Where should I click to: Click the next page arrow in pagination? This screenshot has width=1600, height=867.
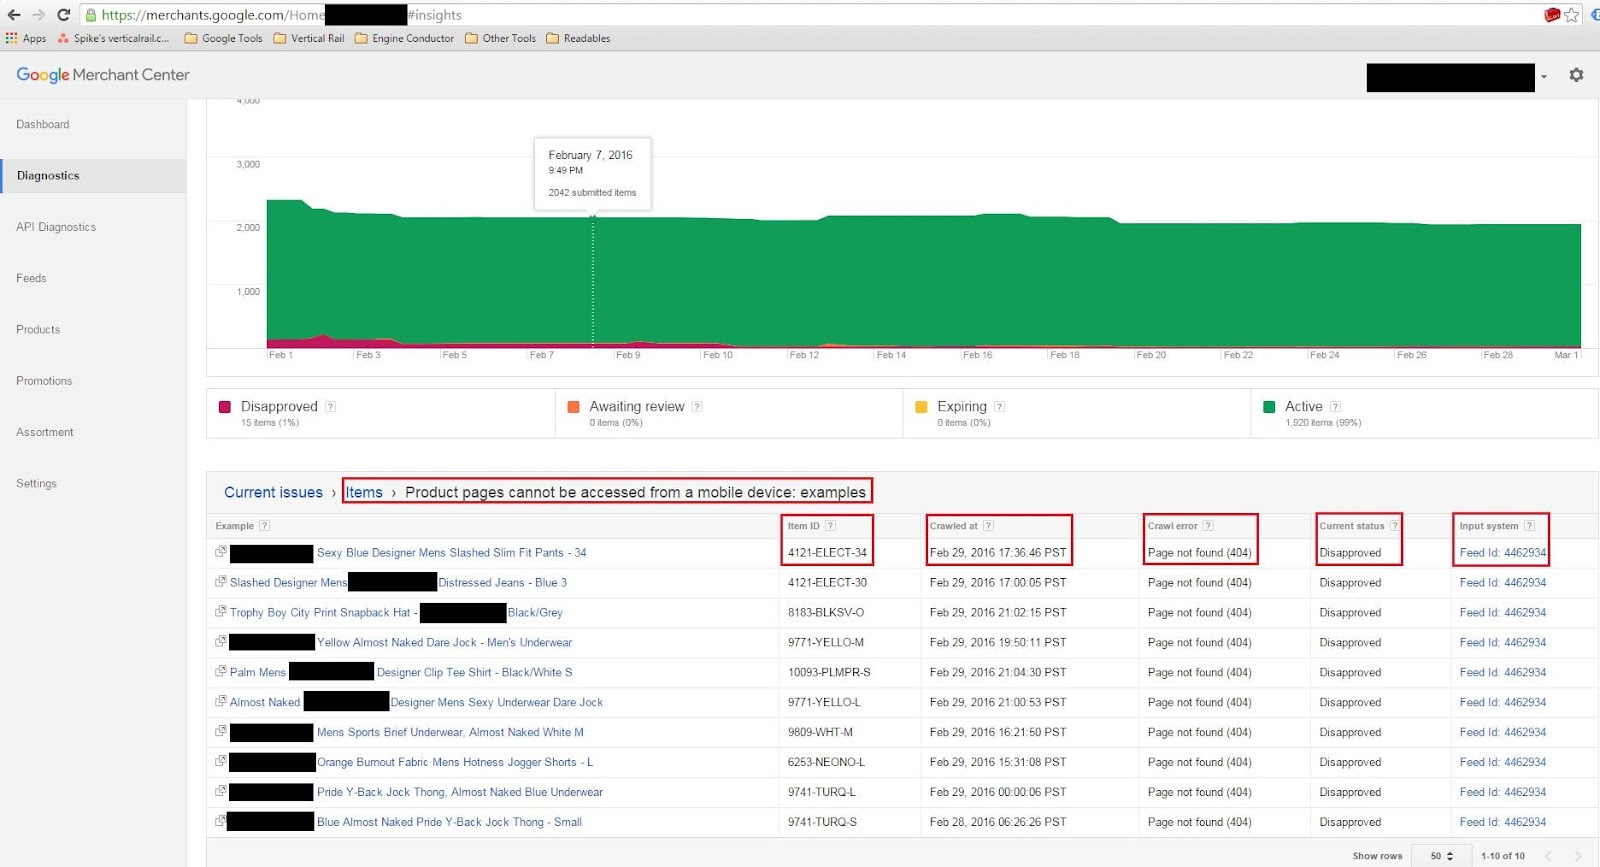coord(1578,856)
